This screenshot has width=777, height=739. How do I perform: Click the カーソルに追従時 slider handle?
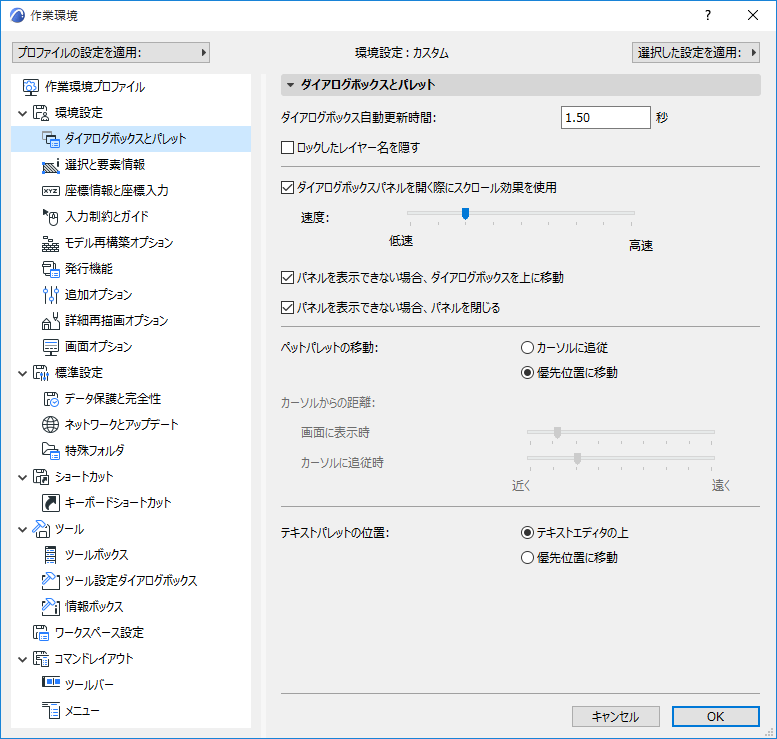click(x=577, y=458)
